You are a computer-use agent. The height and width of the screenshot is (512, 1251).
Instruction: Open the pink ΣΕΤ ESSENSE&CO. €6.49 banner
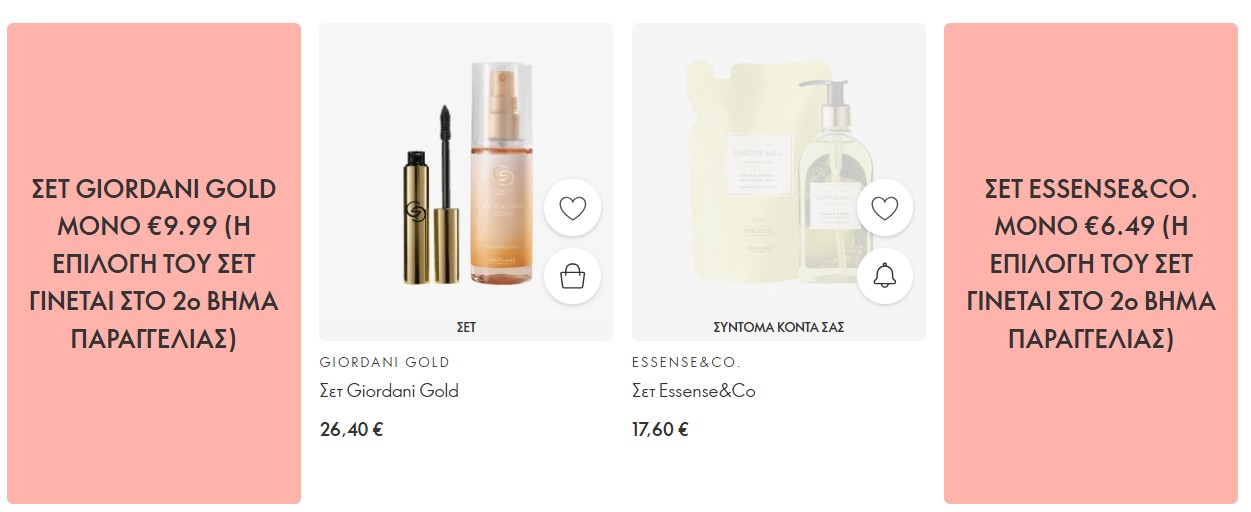coord(1091,263)
